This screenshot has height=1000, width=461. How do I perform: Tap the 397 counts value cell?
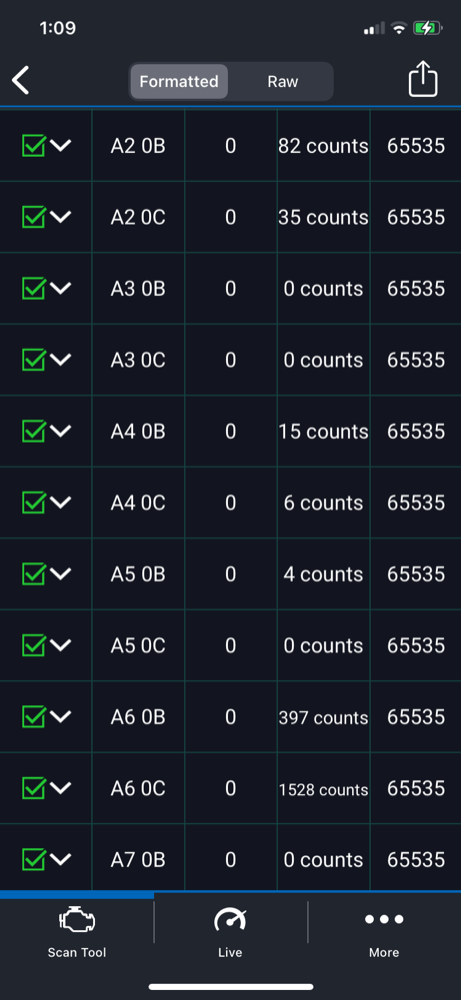[x=323, y=718]
